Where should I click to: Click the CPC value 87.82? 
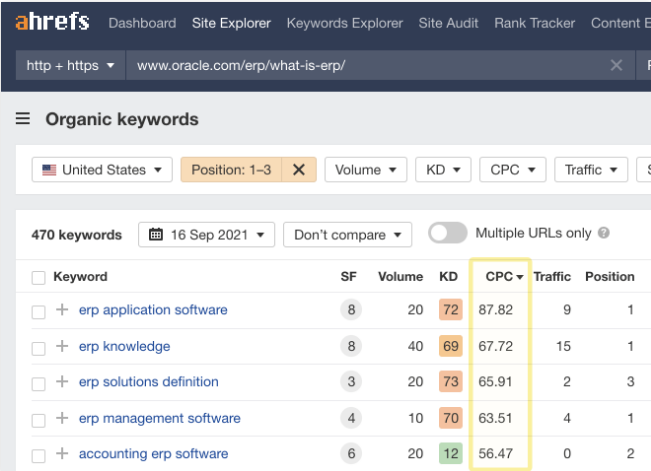[x=495, y=310]
